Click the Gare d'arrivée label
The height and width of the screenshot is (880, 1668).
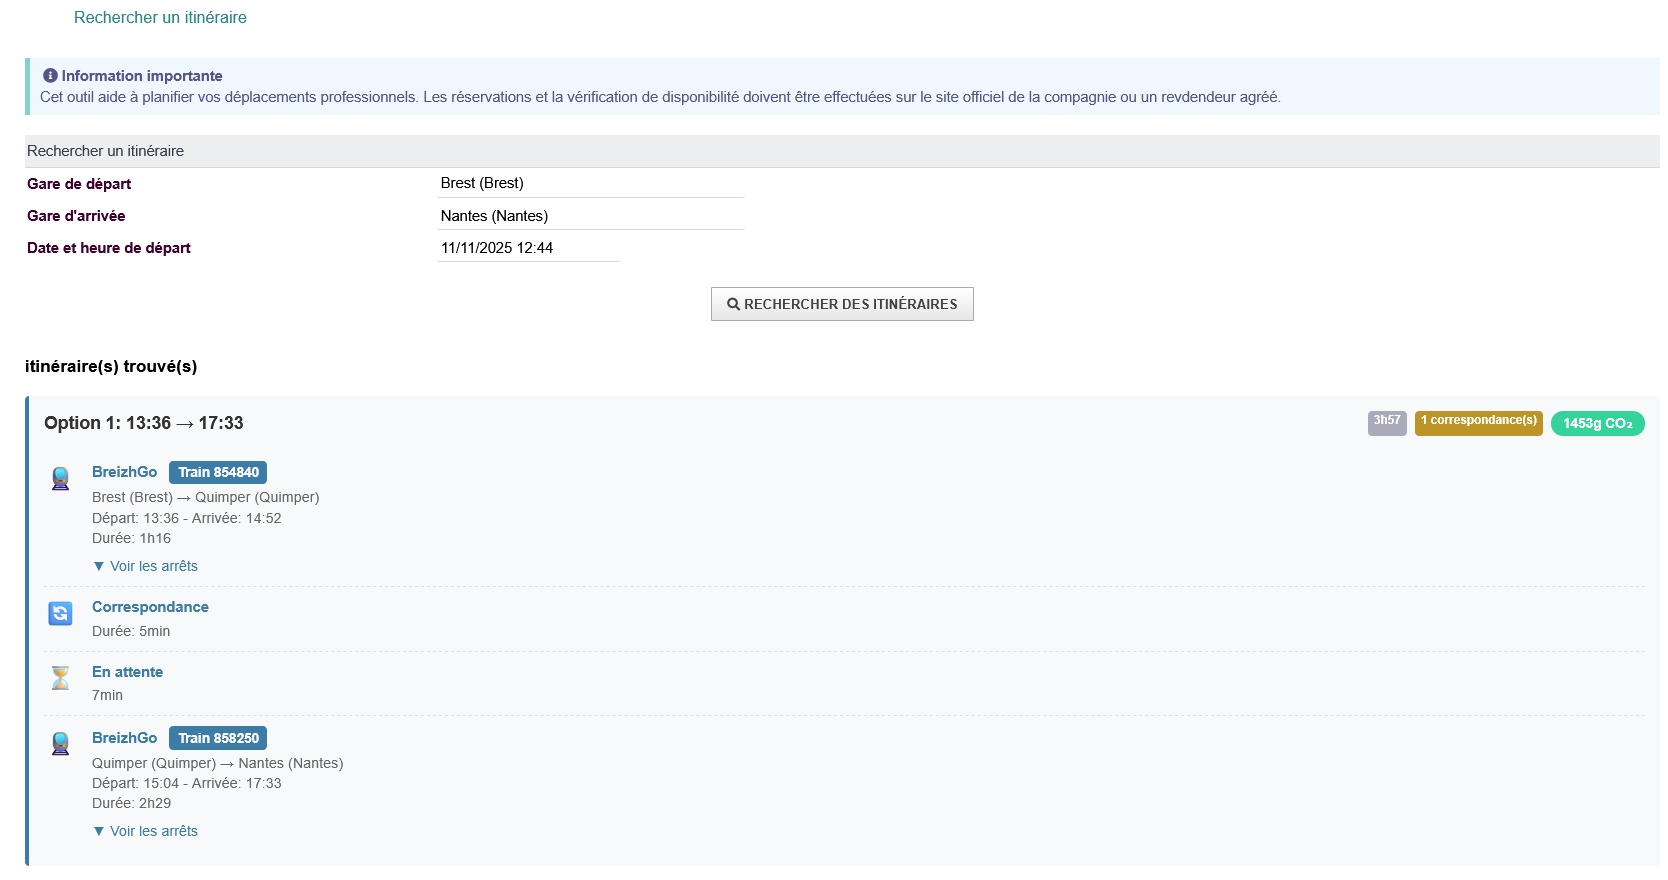76,216
